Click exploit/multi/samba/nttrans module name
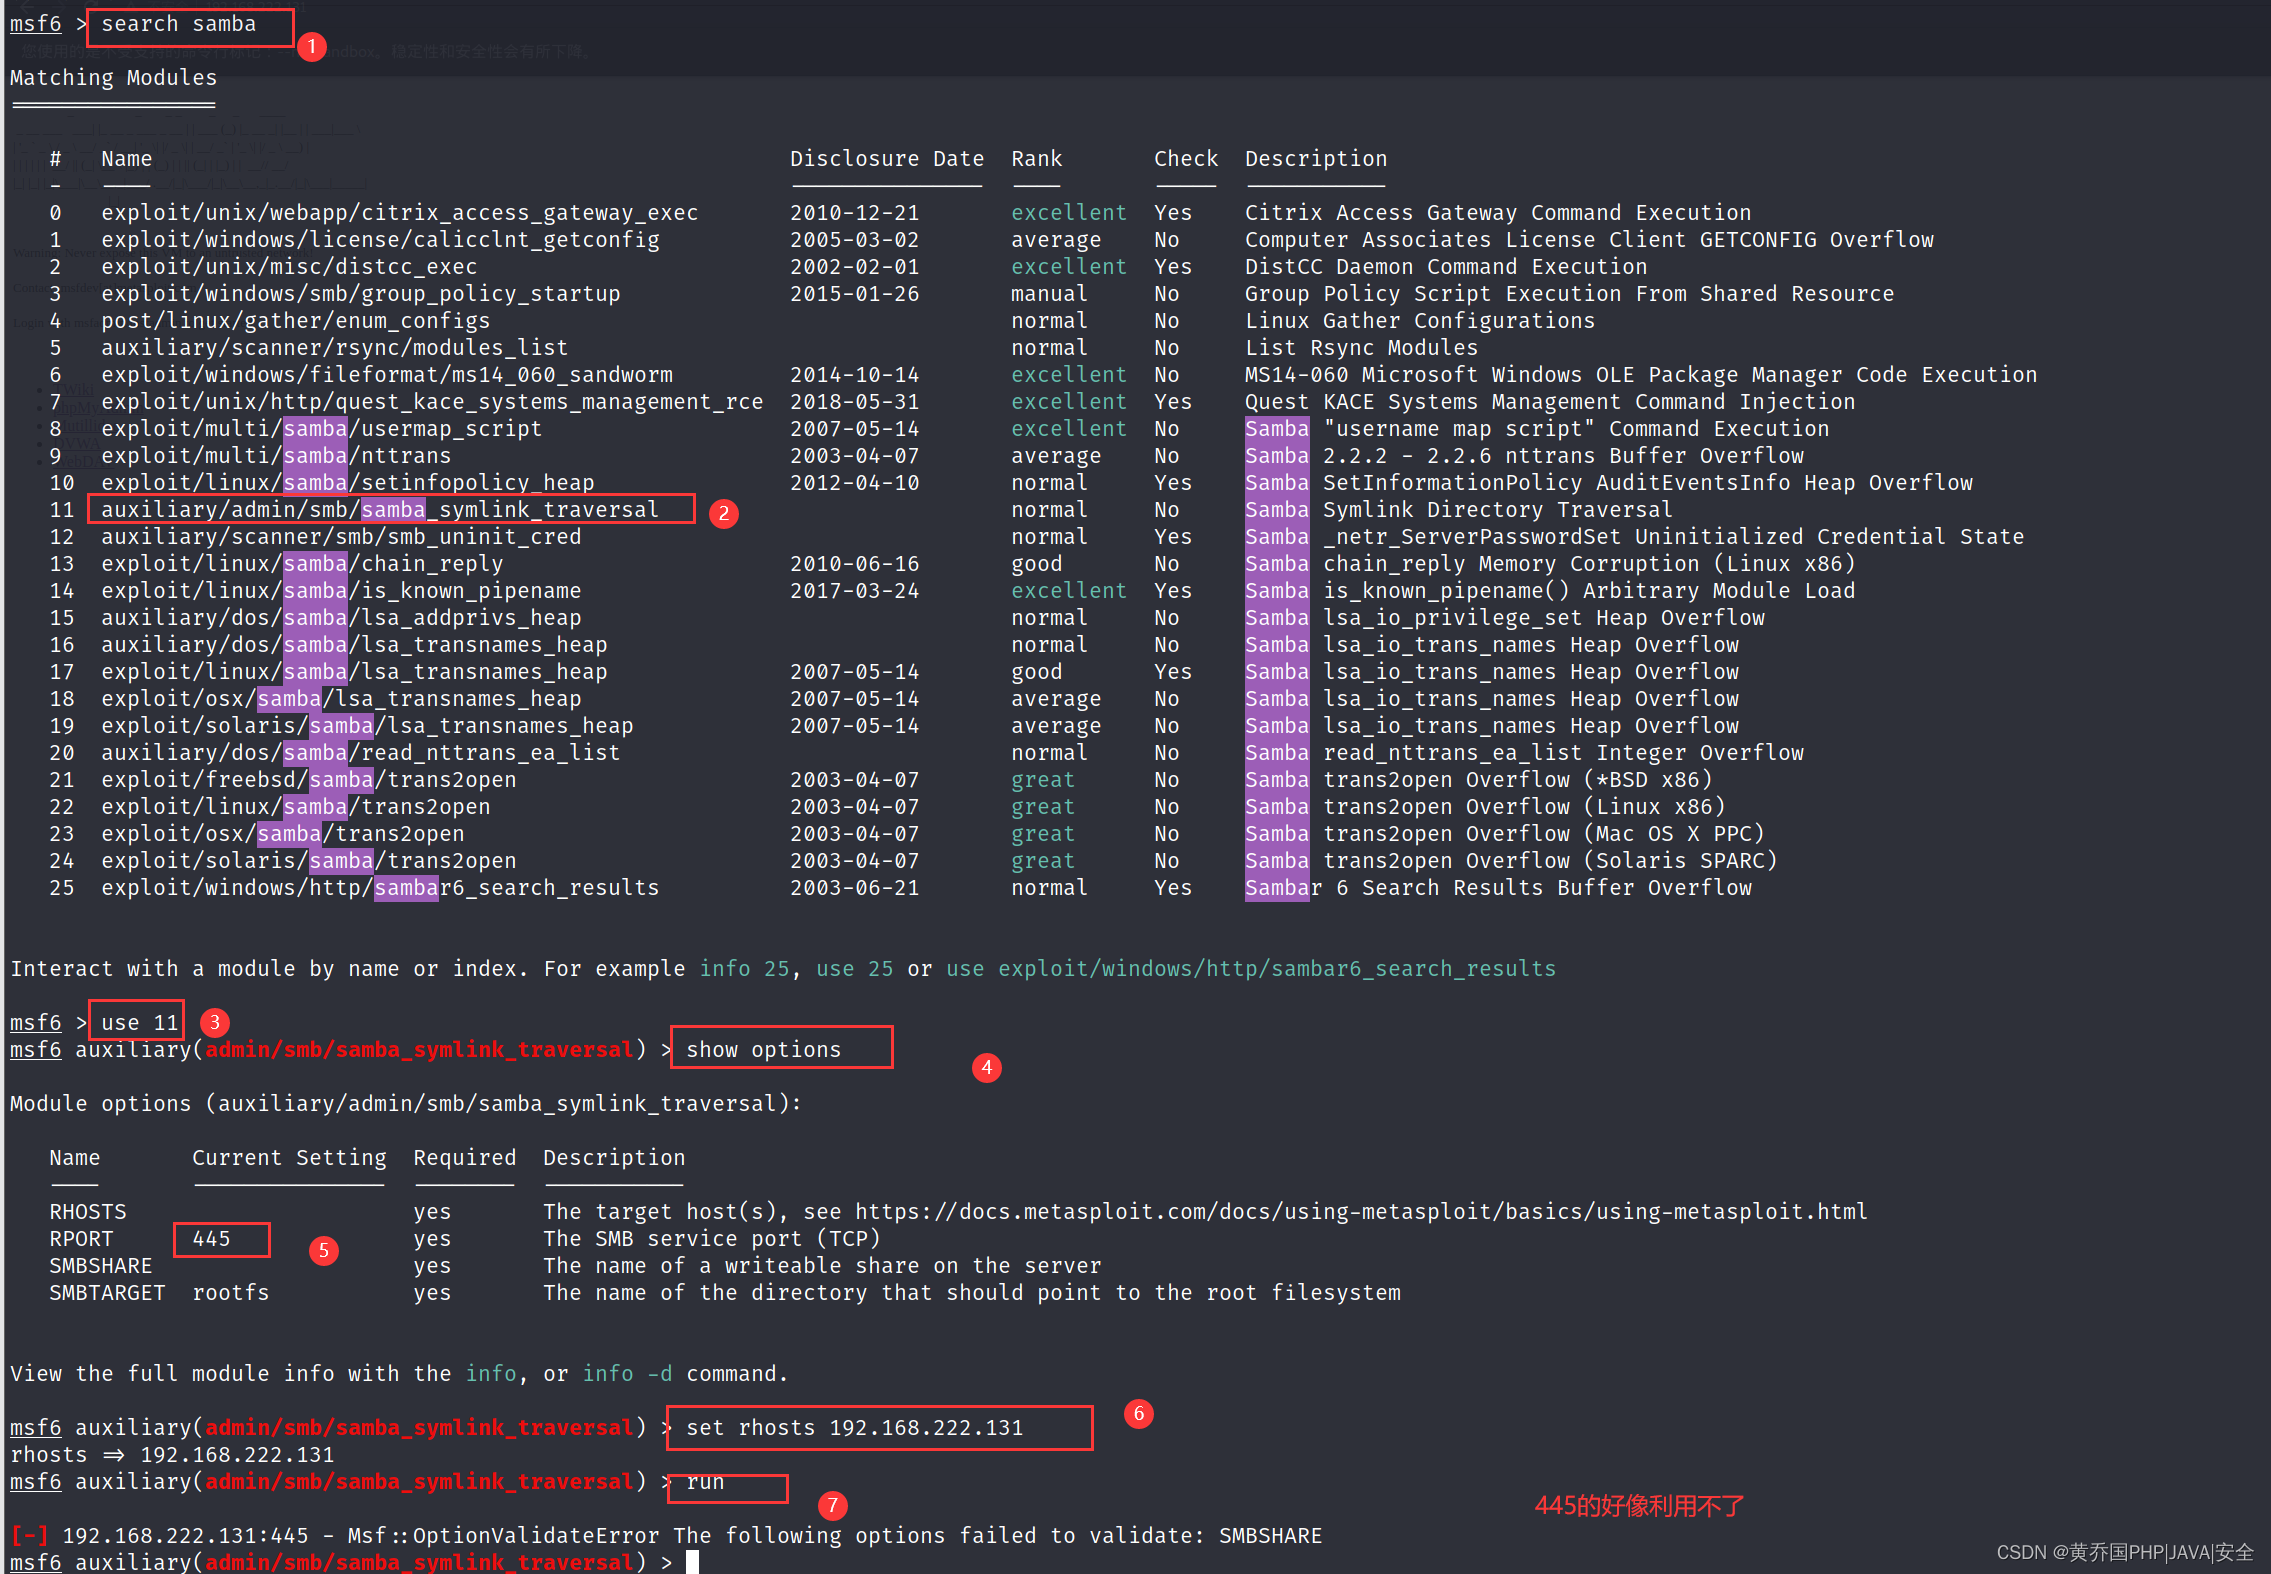Viewport: 2271px width, 1574px height. click(x=276, y=456)
